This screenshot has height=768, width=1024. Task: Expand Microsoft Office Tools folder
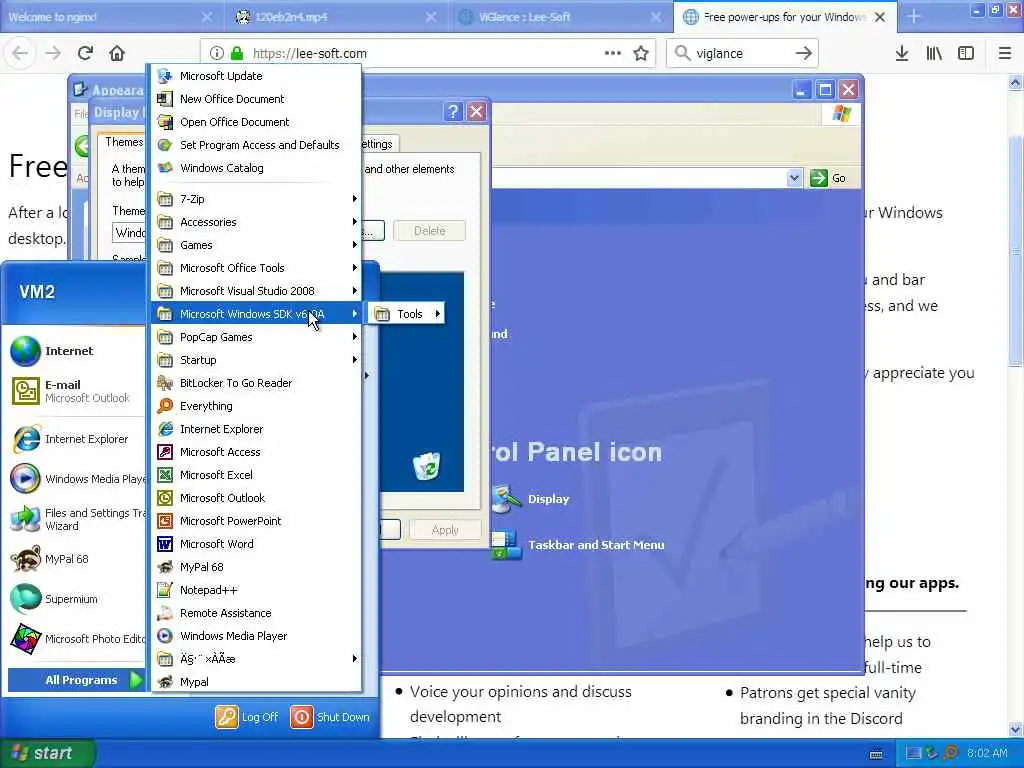256,268
